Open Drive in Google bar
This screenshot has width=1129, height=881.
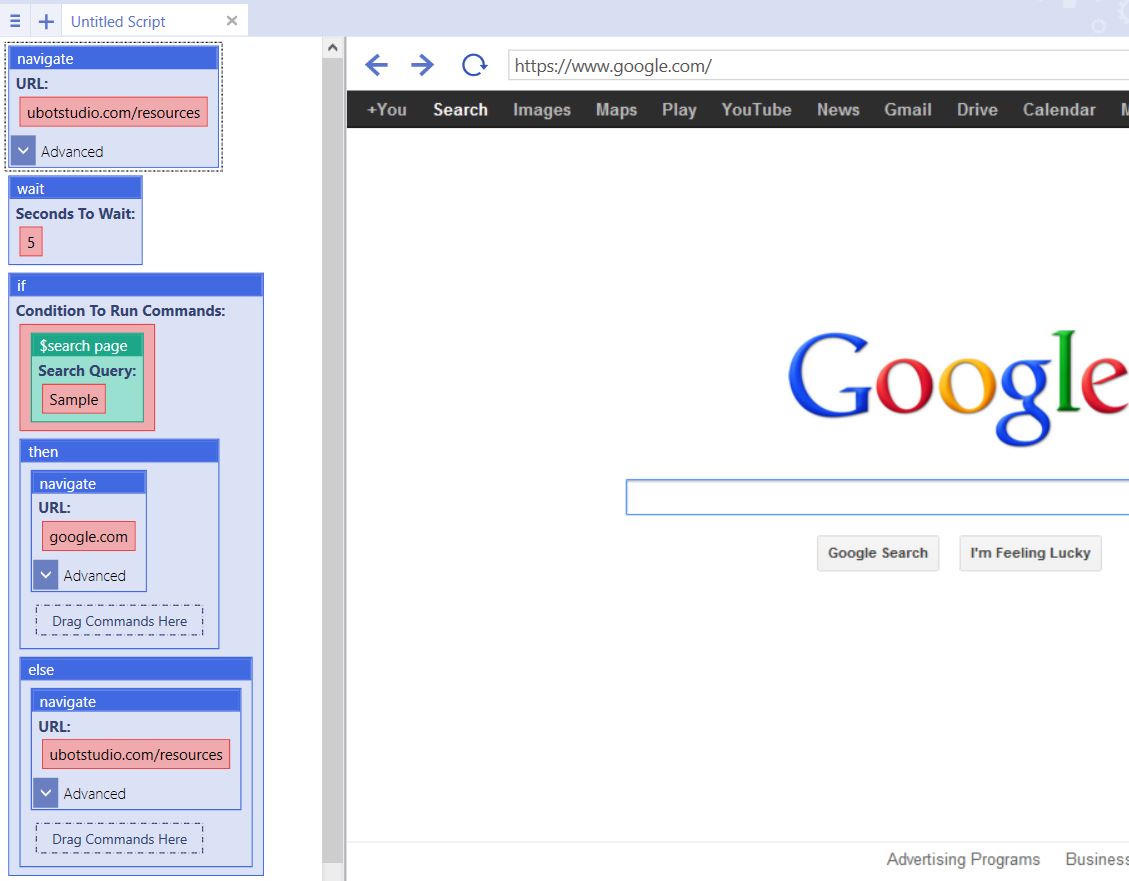coord(977,109)
